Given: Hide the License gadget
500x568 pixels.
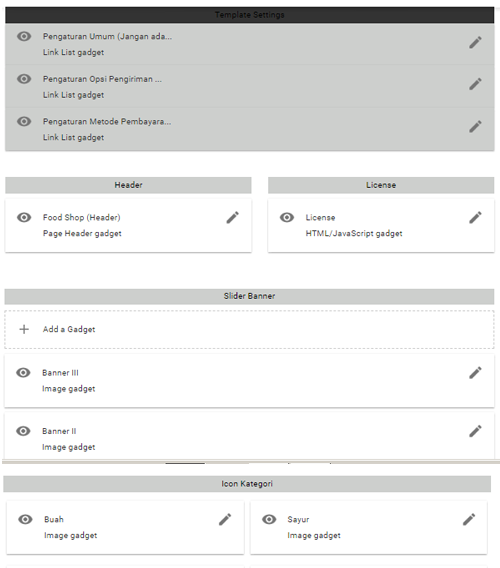Looking at the screenshot, I should pos(287,217).
